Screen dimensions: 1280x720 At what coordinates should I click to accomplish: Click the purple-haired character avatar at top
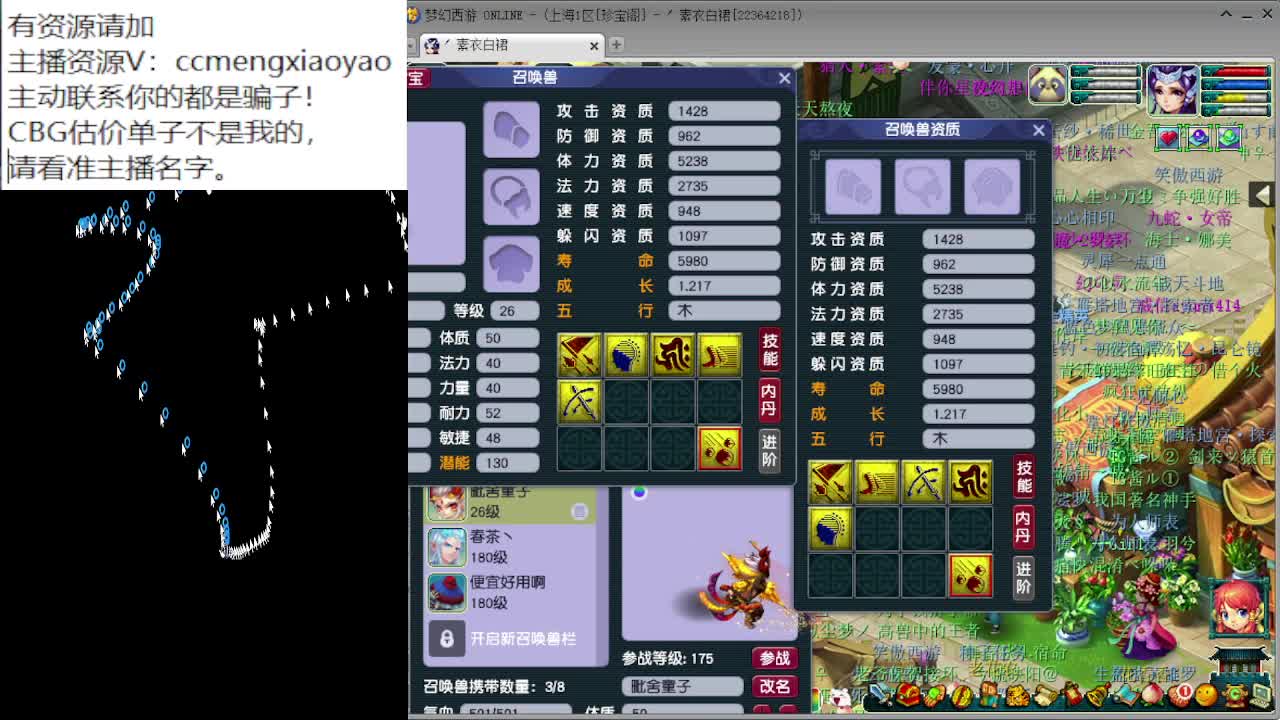pyautogui.click(x=1172, y=91)
